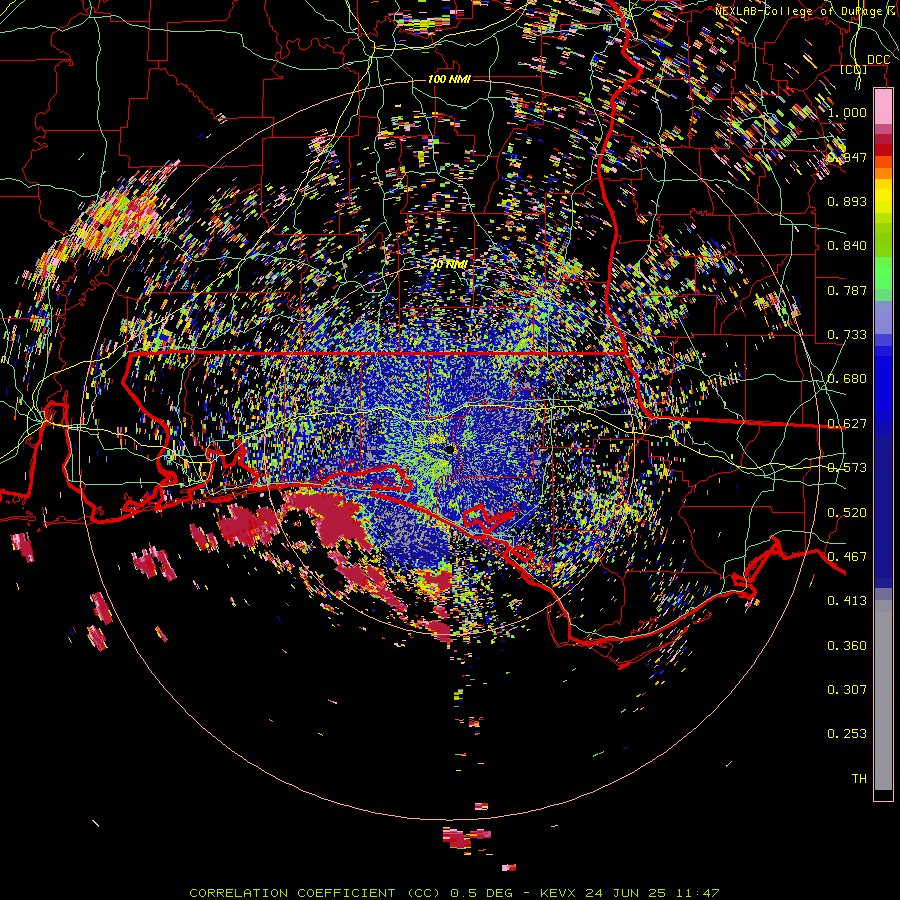This screenshot has height=900, width=900.
Task: Click the Correlation Coefficient KEVX caption text
Action: pyautogui.click(x=454, y=893)
